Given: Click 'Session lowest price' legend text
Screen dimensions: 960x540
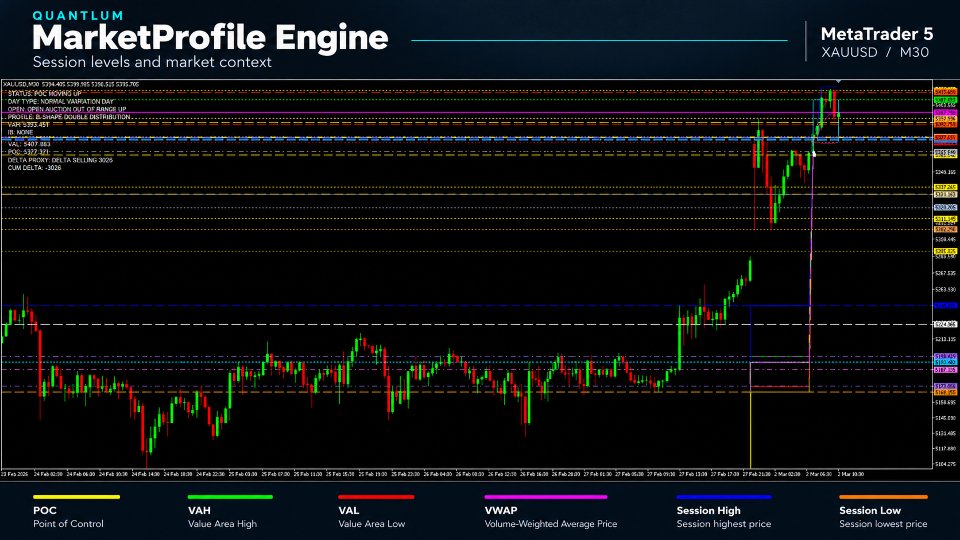Looking at the screenshot, I should (x=883, y=524).
